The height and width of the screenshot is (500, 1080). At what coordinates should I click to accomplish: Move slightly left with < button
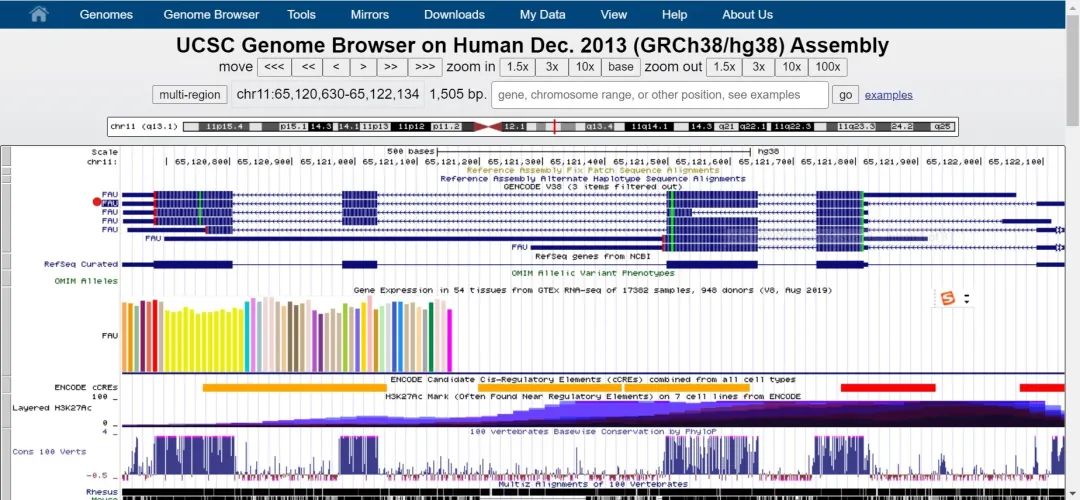tap(336, 67)
